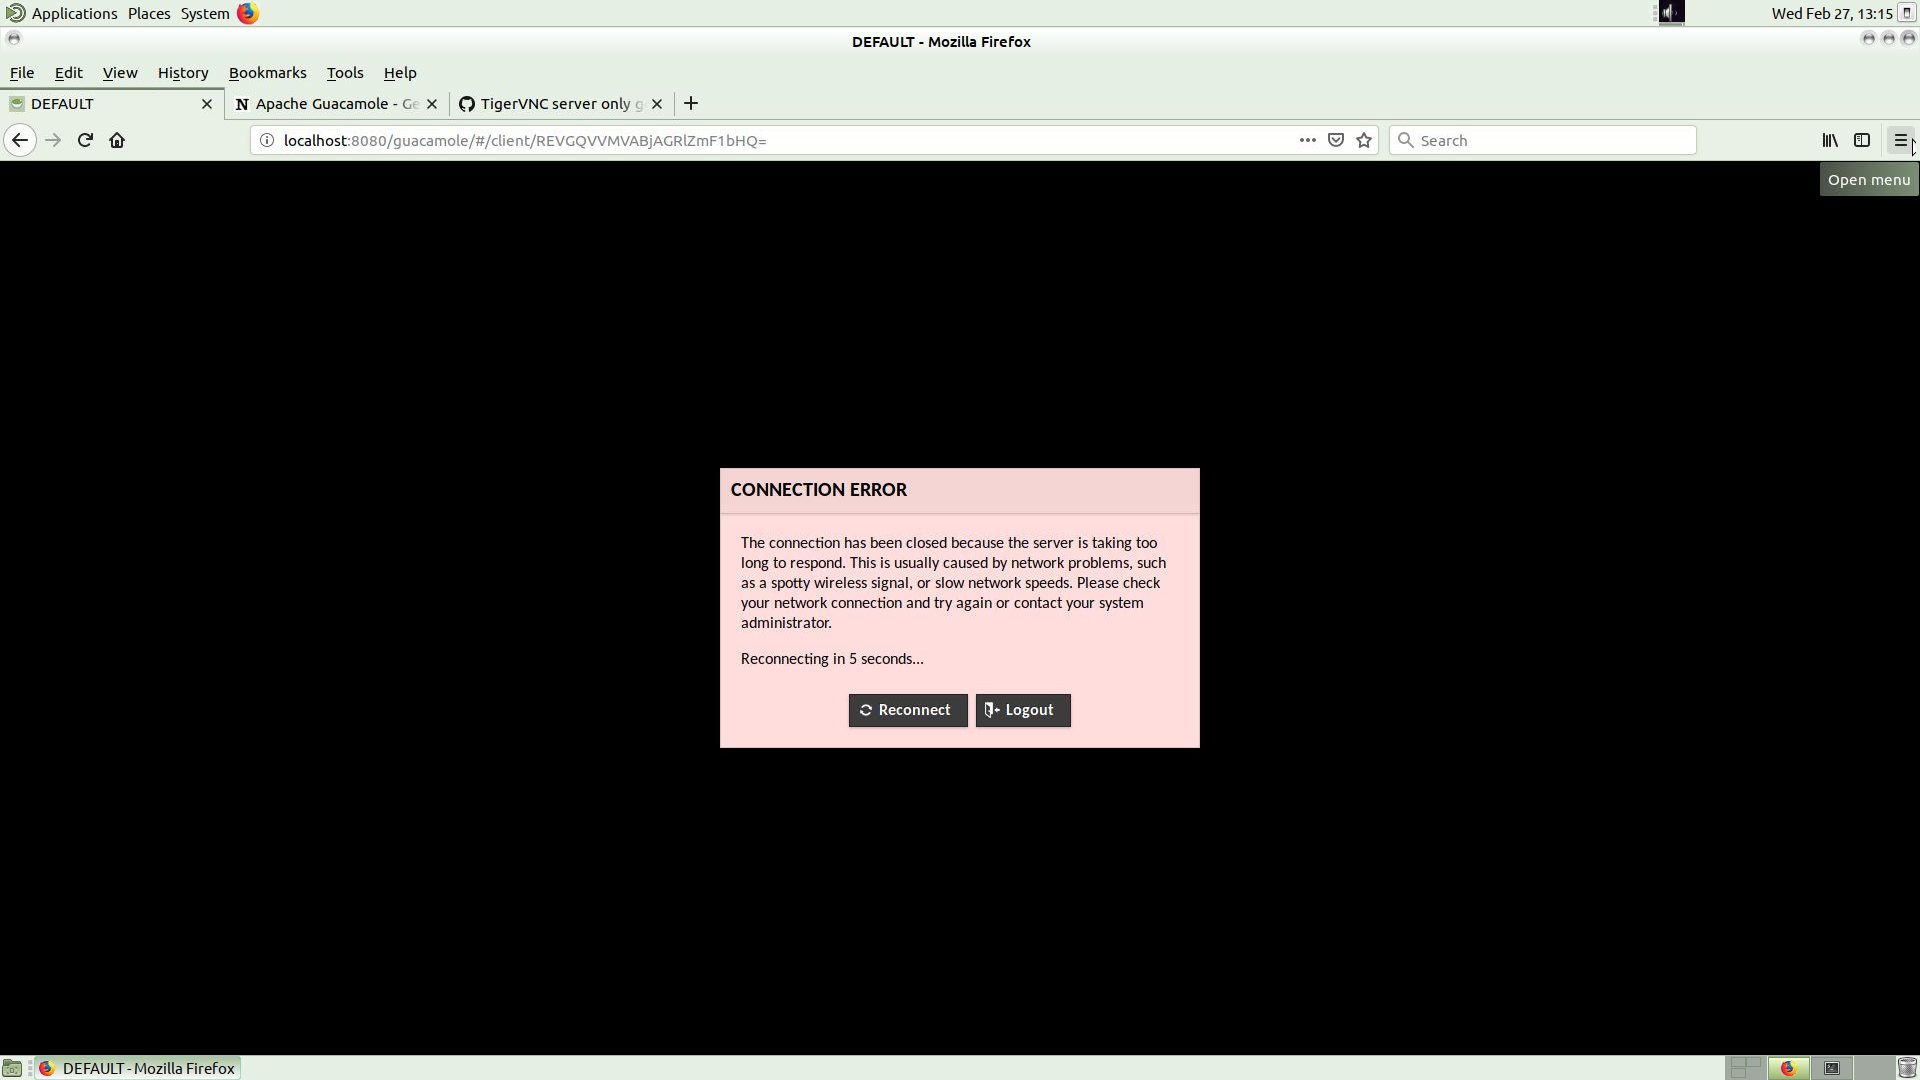Switch to TigerVNC server tab
The width and height of the screenshot is (1920, 1080).
tap(553, 104)
